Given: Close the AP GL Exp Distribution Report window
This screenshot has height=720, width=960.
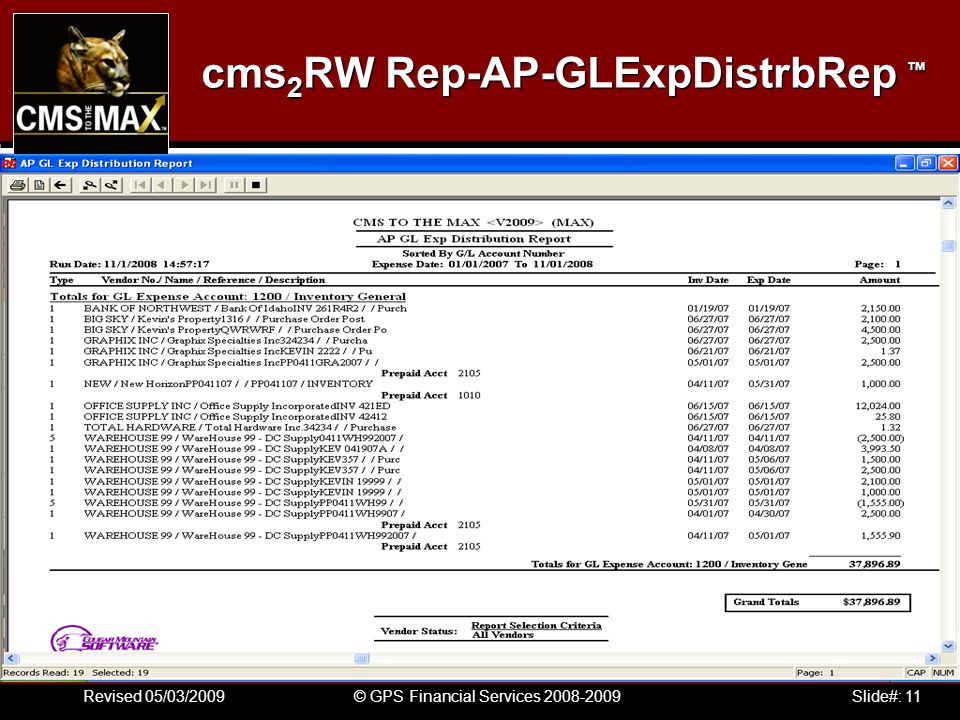Looking at the screenshot, I should [948, 163].
